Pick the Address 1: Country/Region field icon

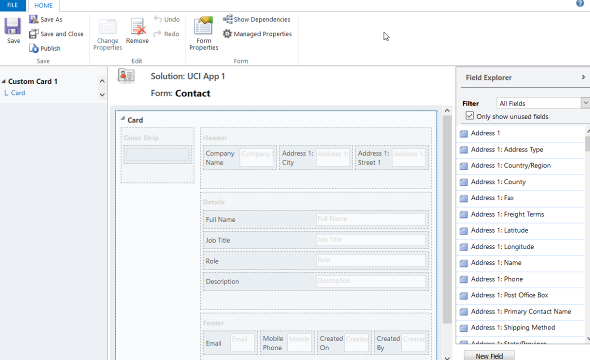coord(464,166)
